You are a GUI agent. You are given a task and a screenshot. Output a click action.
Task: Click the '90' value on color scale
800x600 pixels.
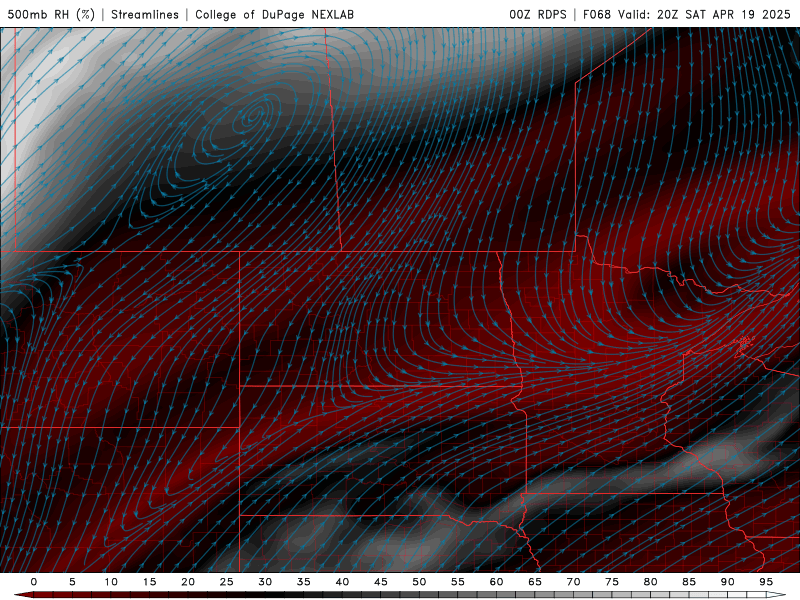(x=728, y=582)
